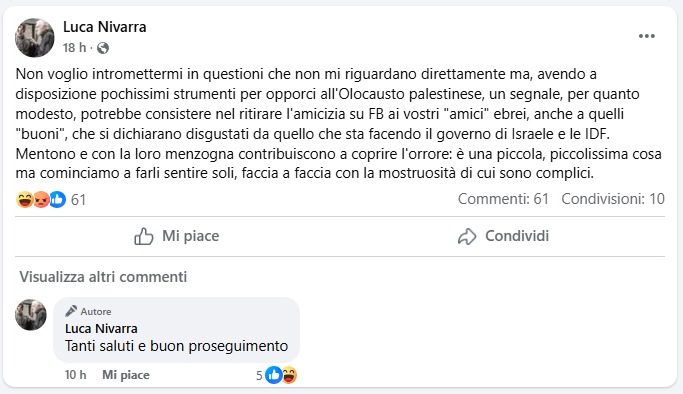
Task: Click the laughing reaction emoji under post
Action: pyautogui.click(x=25, y=199)
